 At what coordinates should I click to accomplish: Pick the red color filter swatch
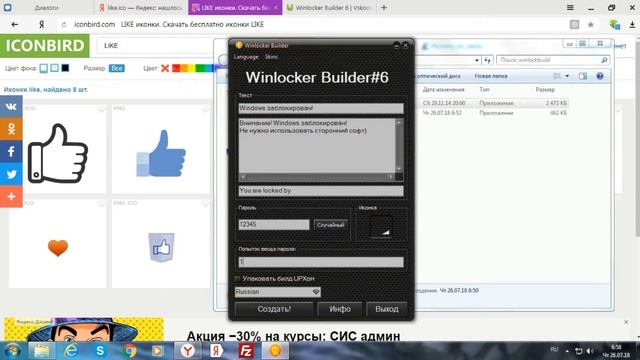[176, 68]
